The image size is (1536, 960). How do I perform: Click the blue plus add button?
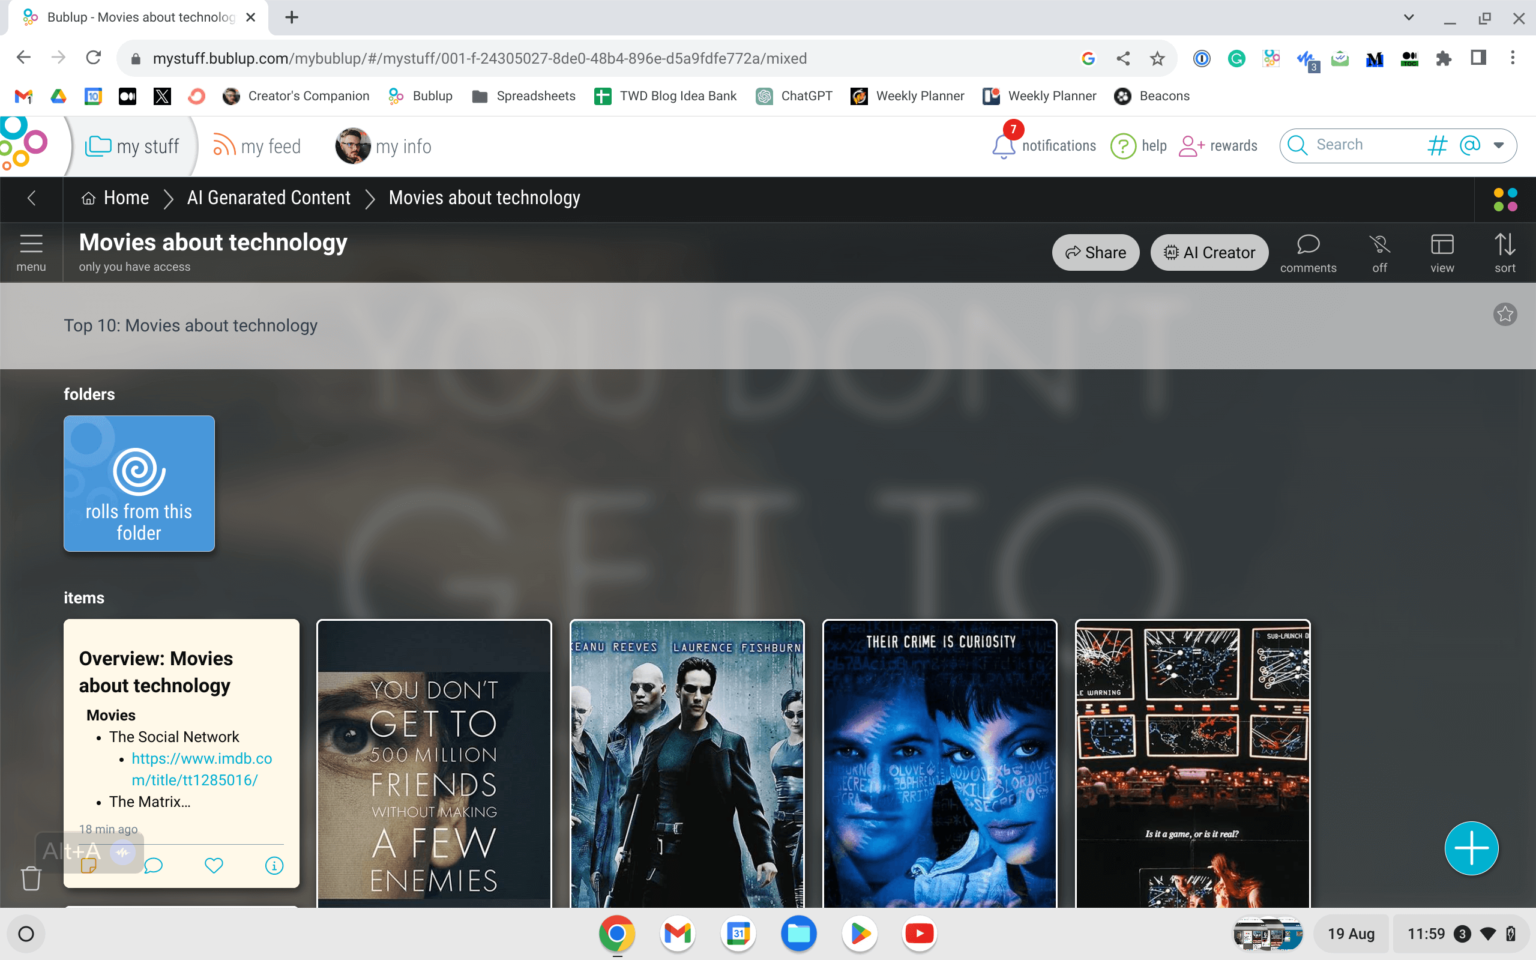point(1471,848)
